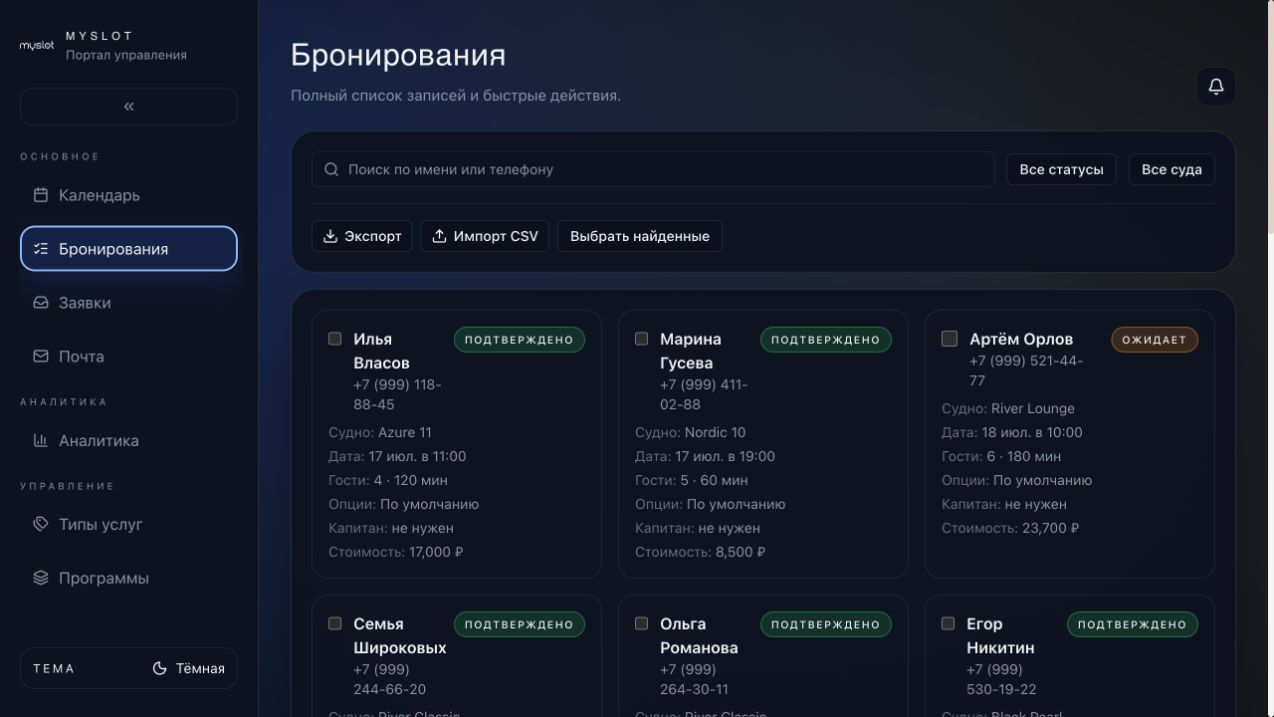Click the date 17 июл. в 11:00
Image resolution: width=1274 pixels, height=717 pixels.
coord(417,457)
